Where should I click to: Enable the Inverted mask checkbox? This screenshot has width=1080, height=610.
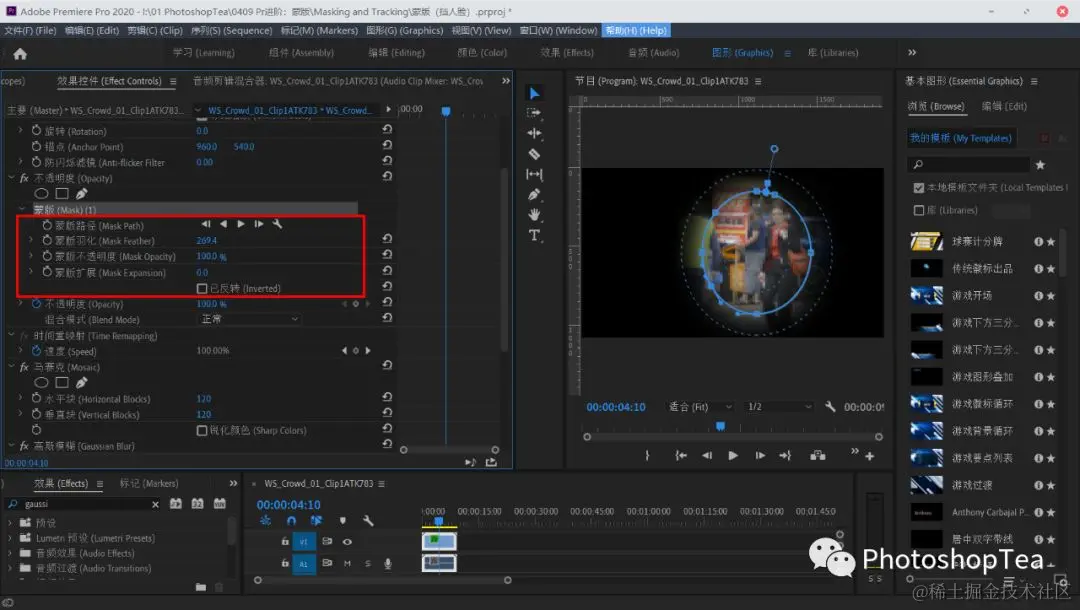(x=202, y=288)
